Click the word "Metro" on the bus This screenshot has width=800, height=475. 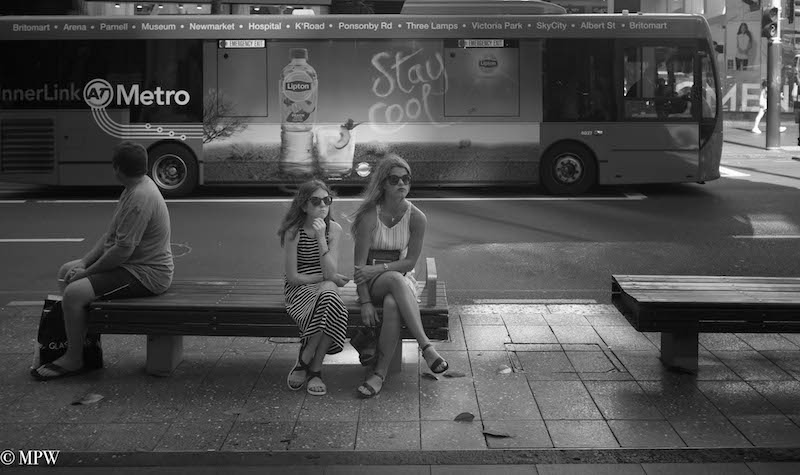coord(153,95)
